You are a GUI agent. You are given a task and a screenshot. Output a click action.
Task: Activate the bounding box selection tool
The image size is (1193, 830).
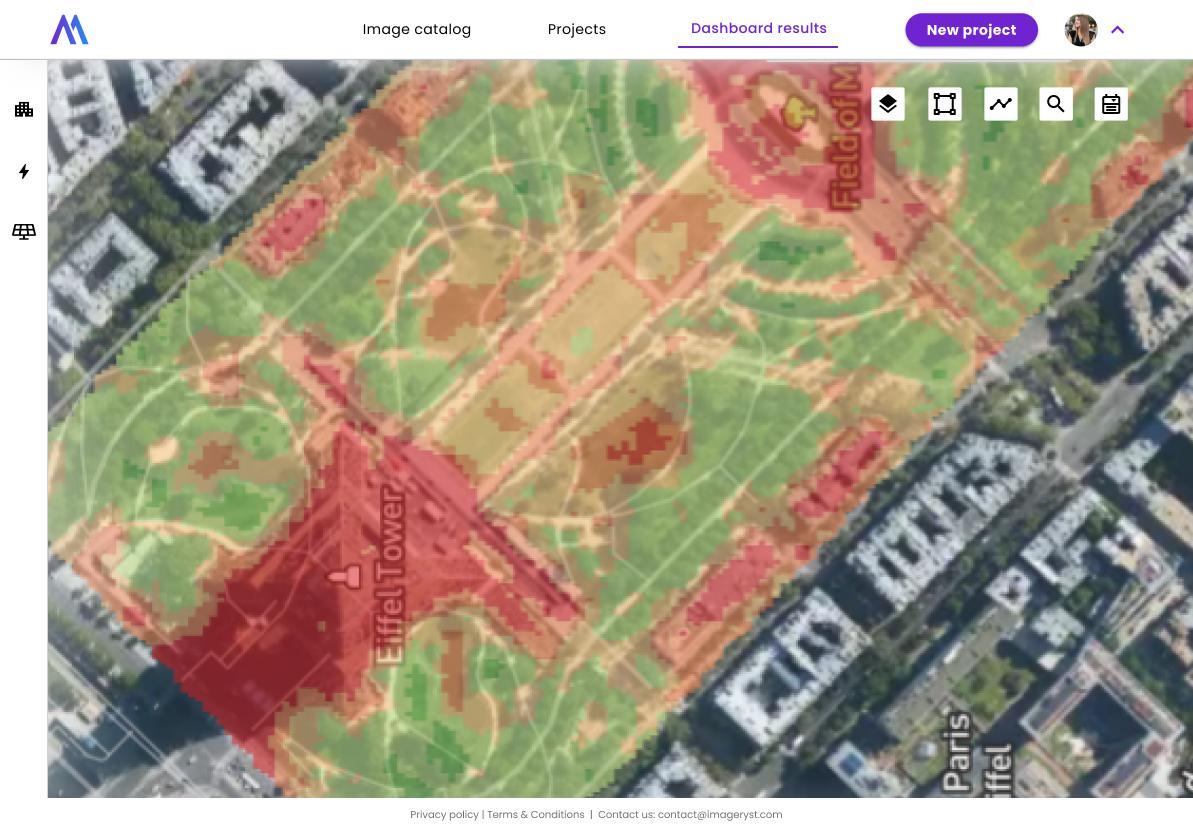click(x=944, y=104)
